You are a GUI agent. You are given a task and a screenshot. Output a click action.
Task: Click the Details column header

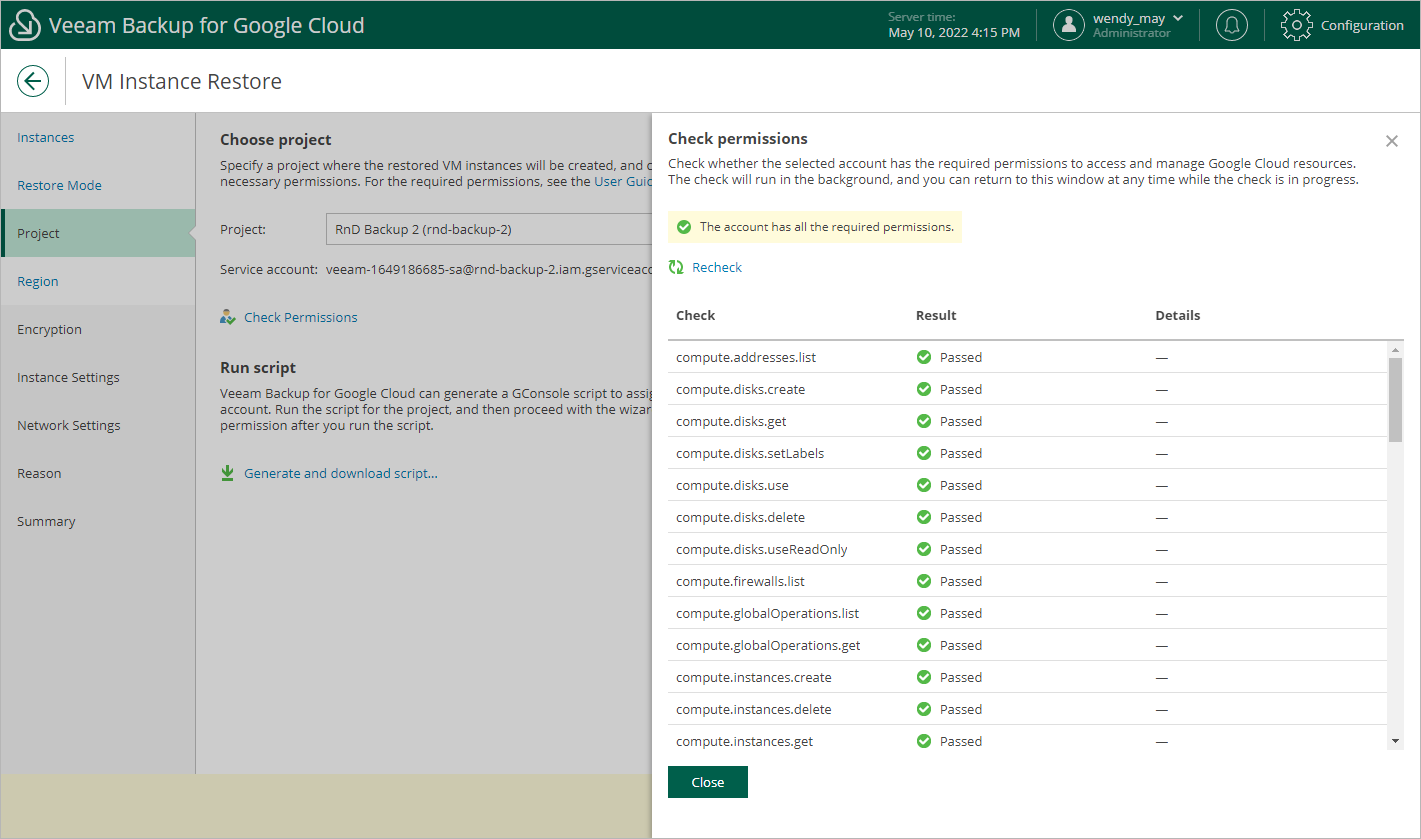click(1178, 315)
